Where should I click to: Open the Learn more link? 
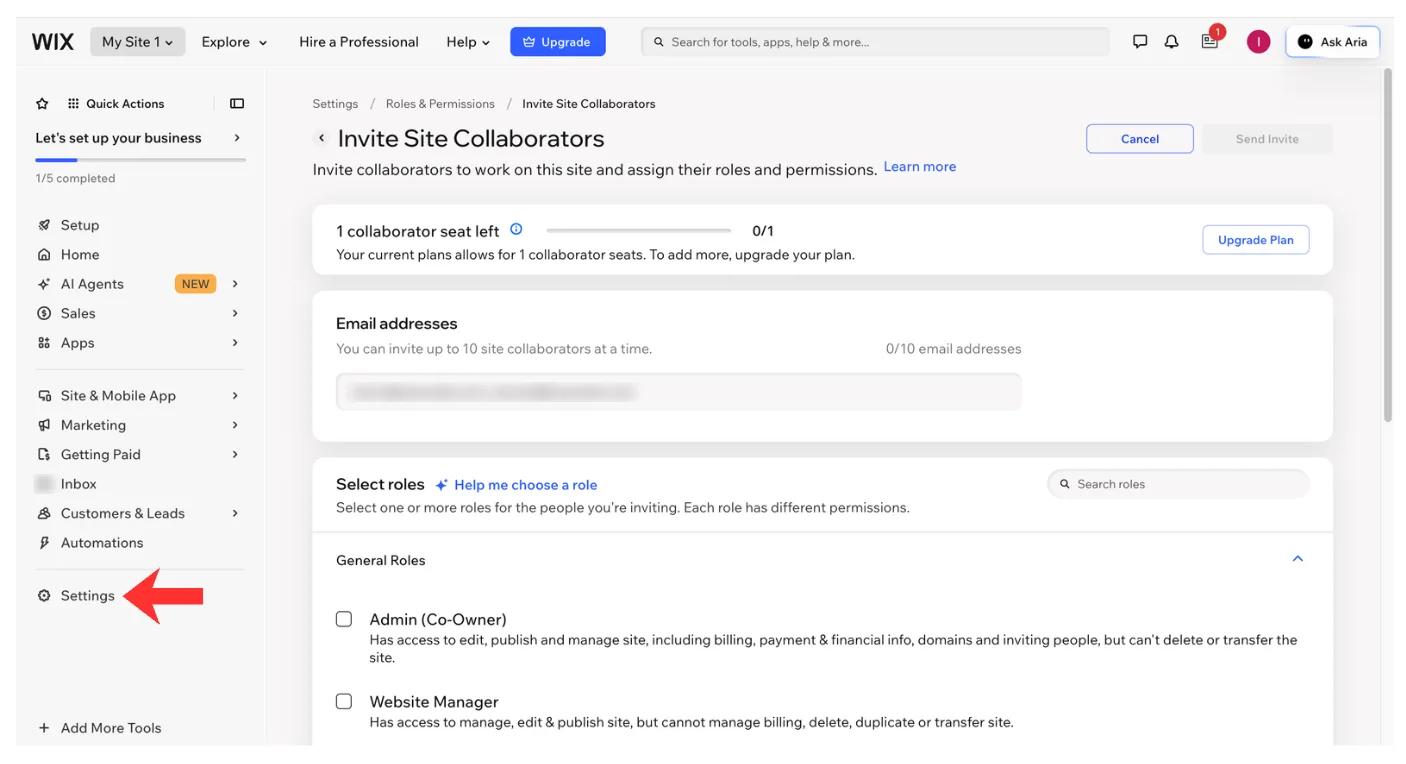(x=920, y=167)
